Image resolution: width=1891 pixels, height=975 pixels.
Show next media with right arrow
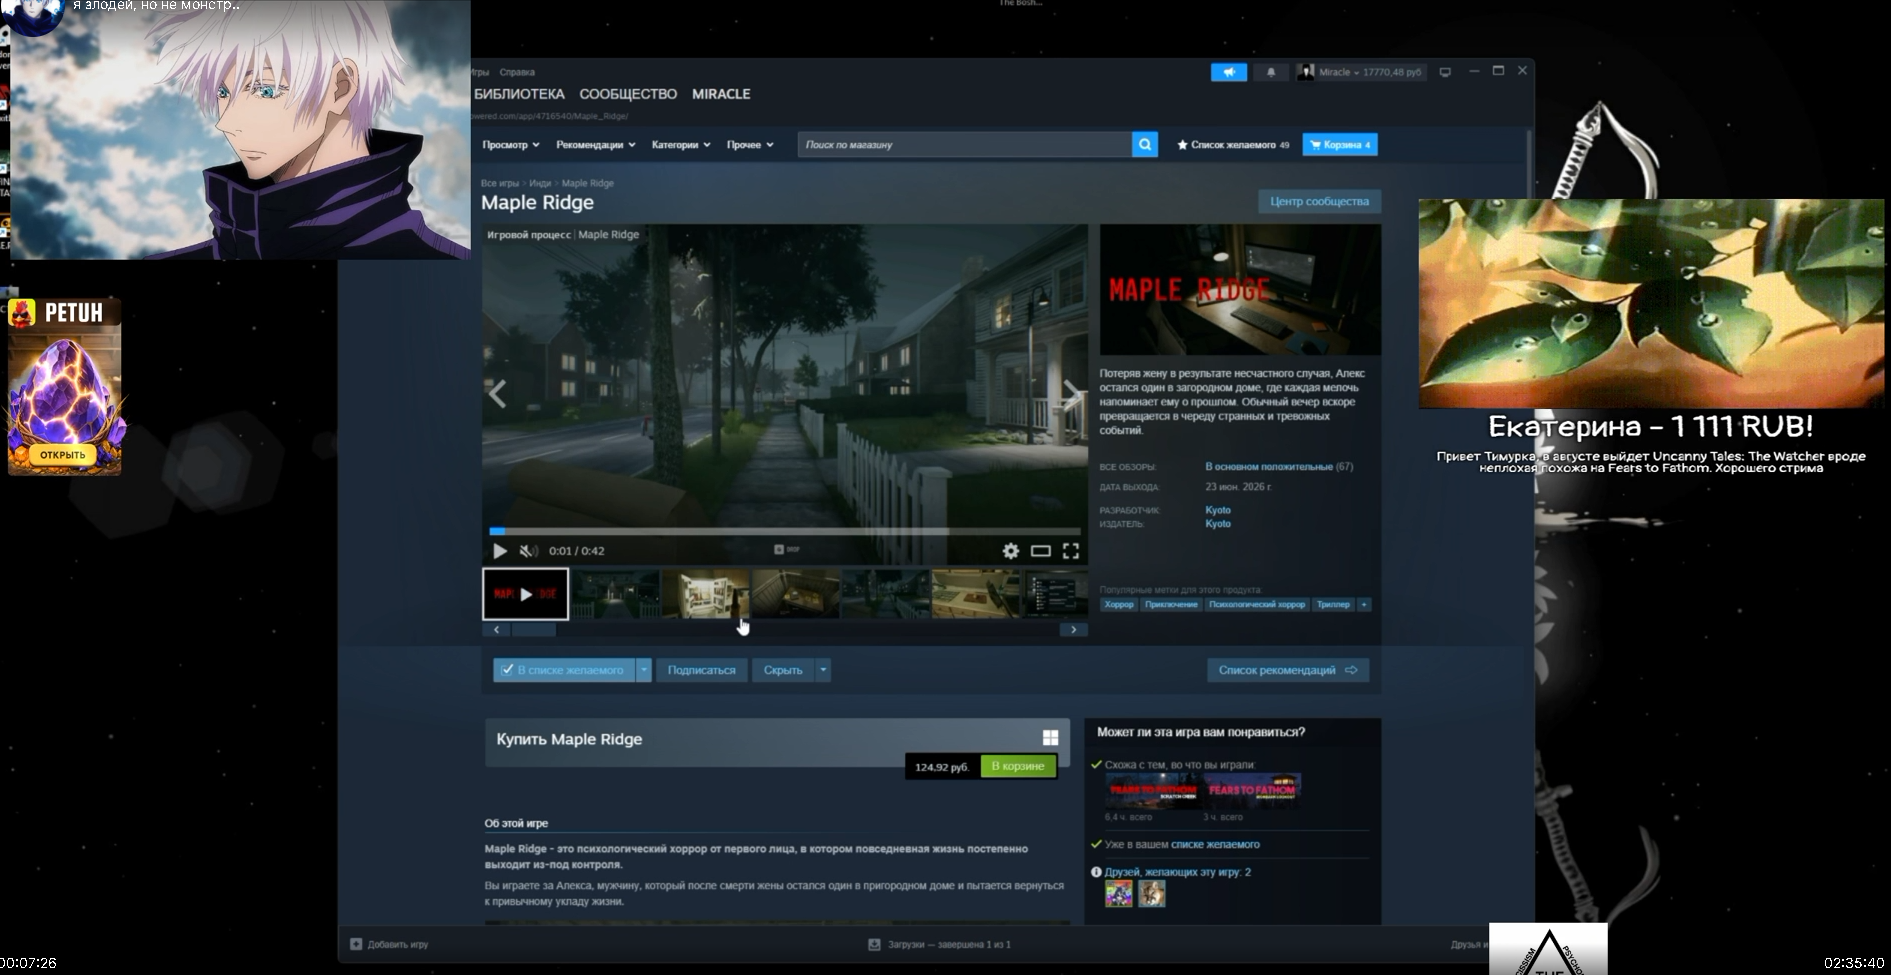pos(1071,394)
